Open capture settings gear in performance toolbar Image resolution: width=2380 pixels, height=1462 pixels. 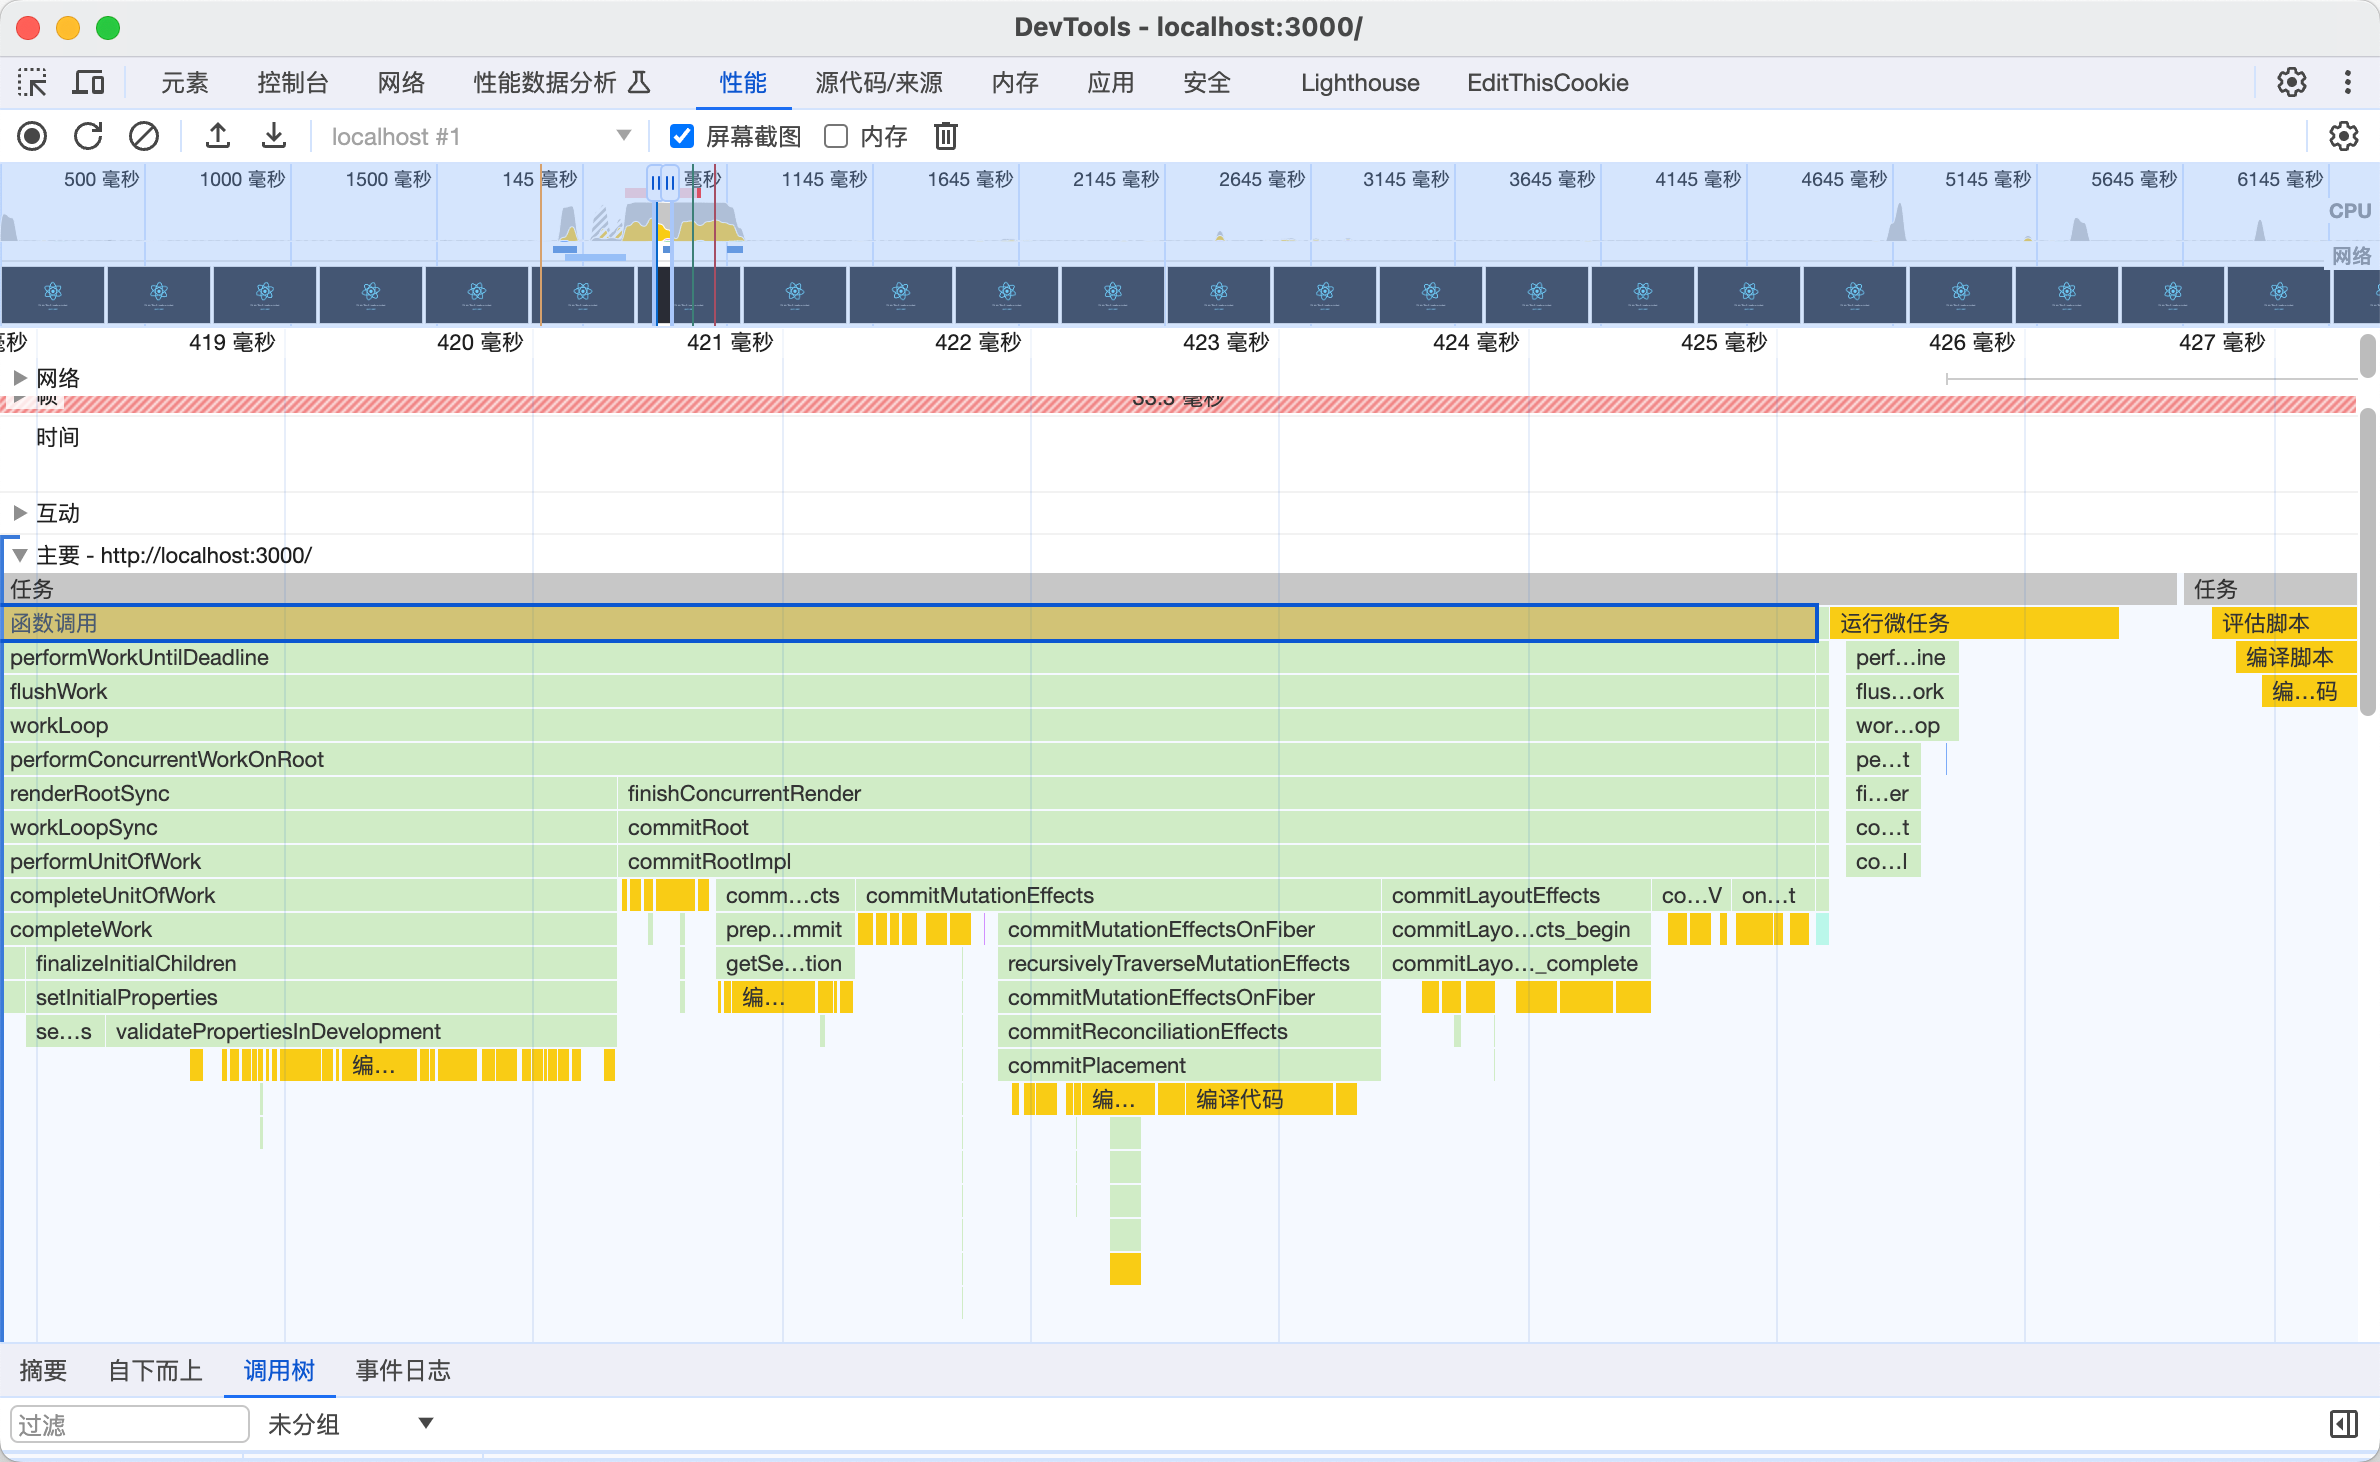2343,136
